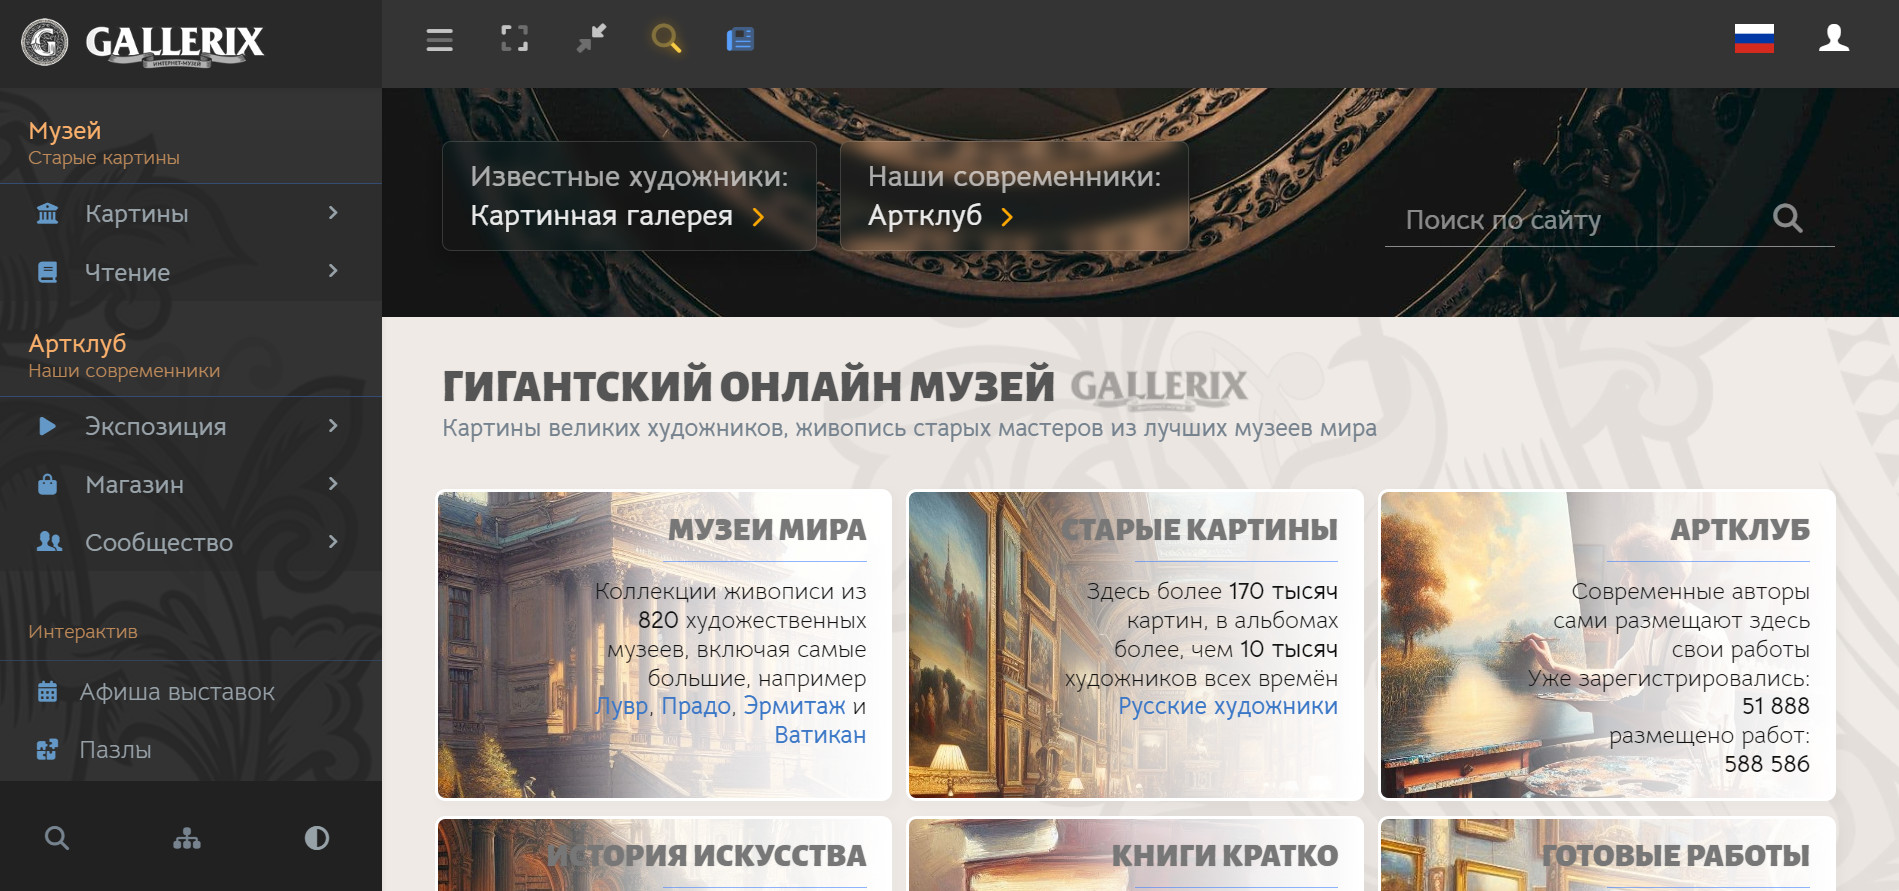The width and height of the screenshot is (1899, 891).
Task: Click the СТАРЫЕ КАРТИНЫ card title
Action: click(1199, 530)
